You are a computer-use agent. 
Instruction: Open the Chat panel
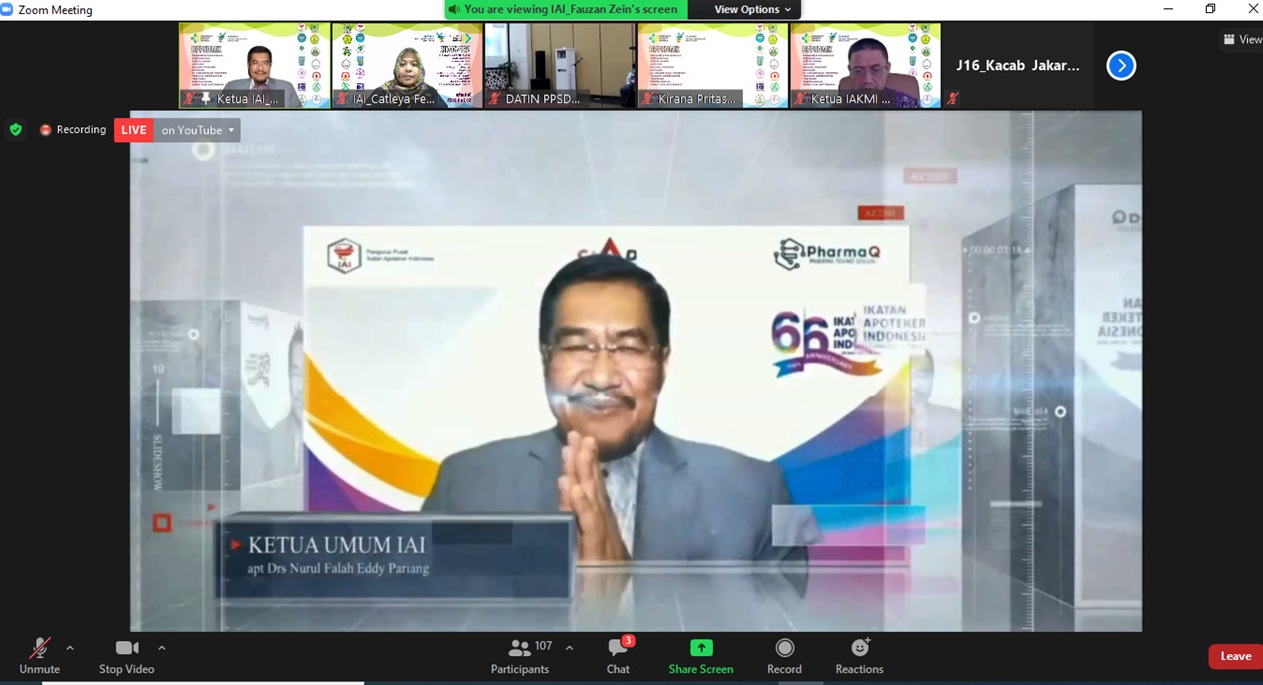click(x=618, y=656)
